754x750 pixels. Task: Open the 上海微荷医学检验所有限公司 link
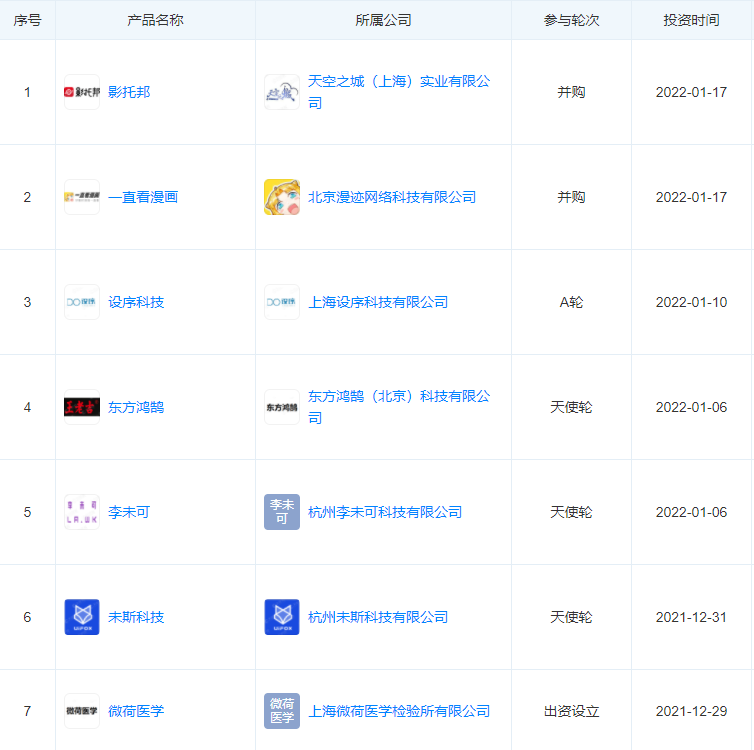[399, 711]
